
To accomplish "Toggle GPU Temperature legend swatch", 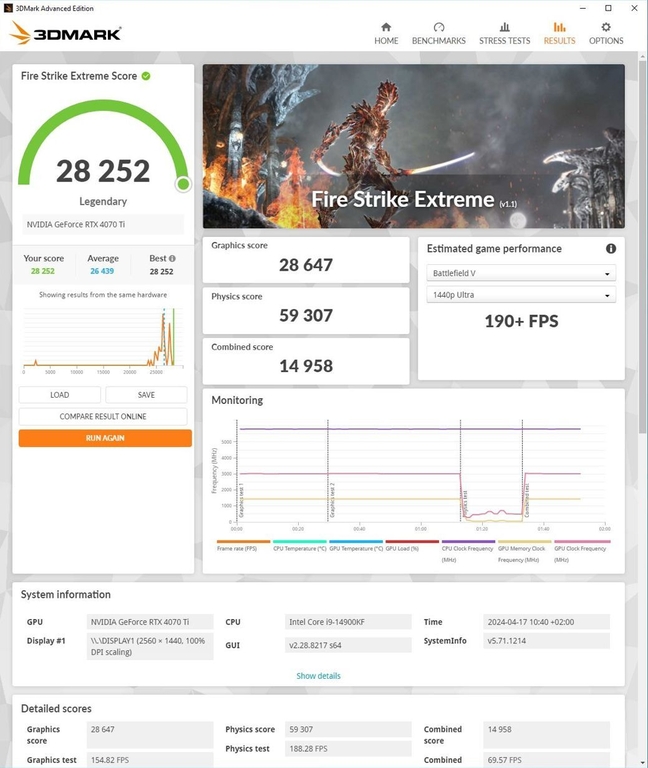I will tap(356, 541).
